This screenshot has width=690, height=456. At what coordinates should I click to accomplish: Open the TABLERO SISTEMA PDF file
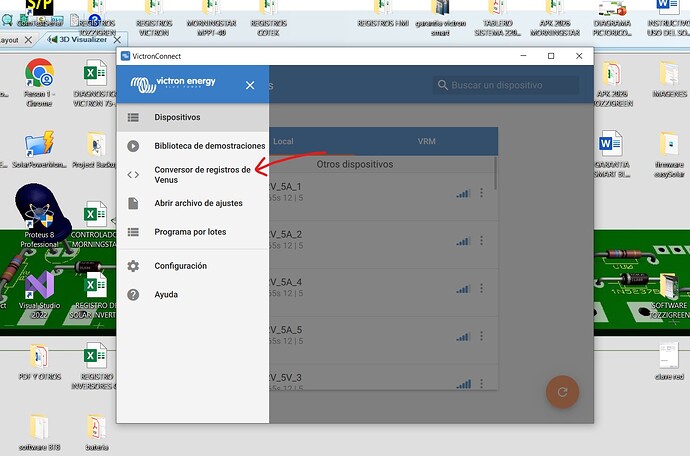(x=498, y=18)
